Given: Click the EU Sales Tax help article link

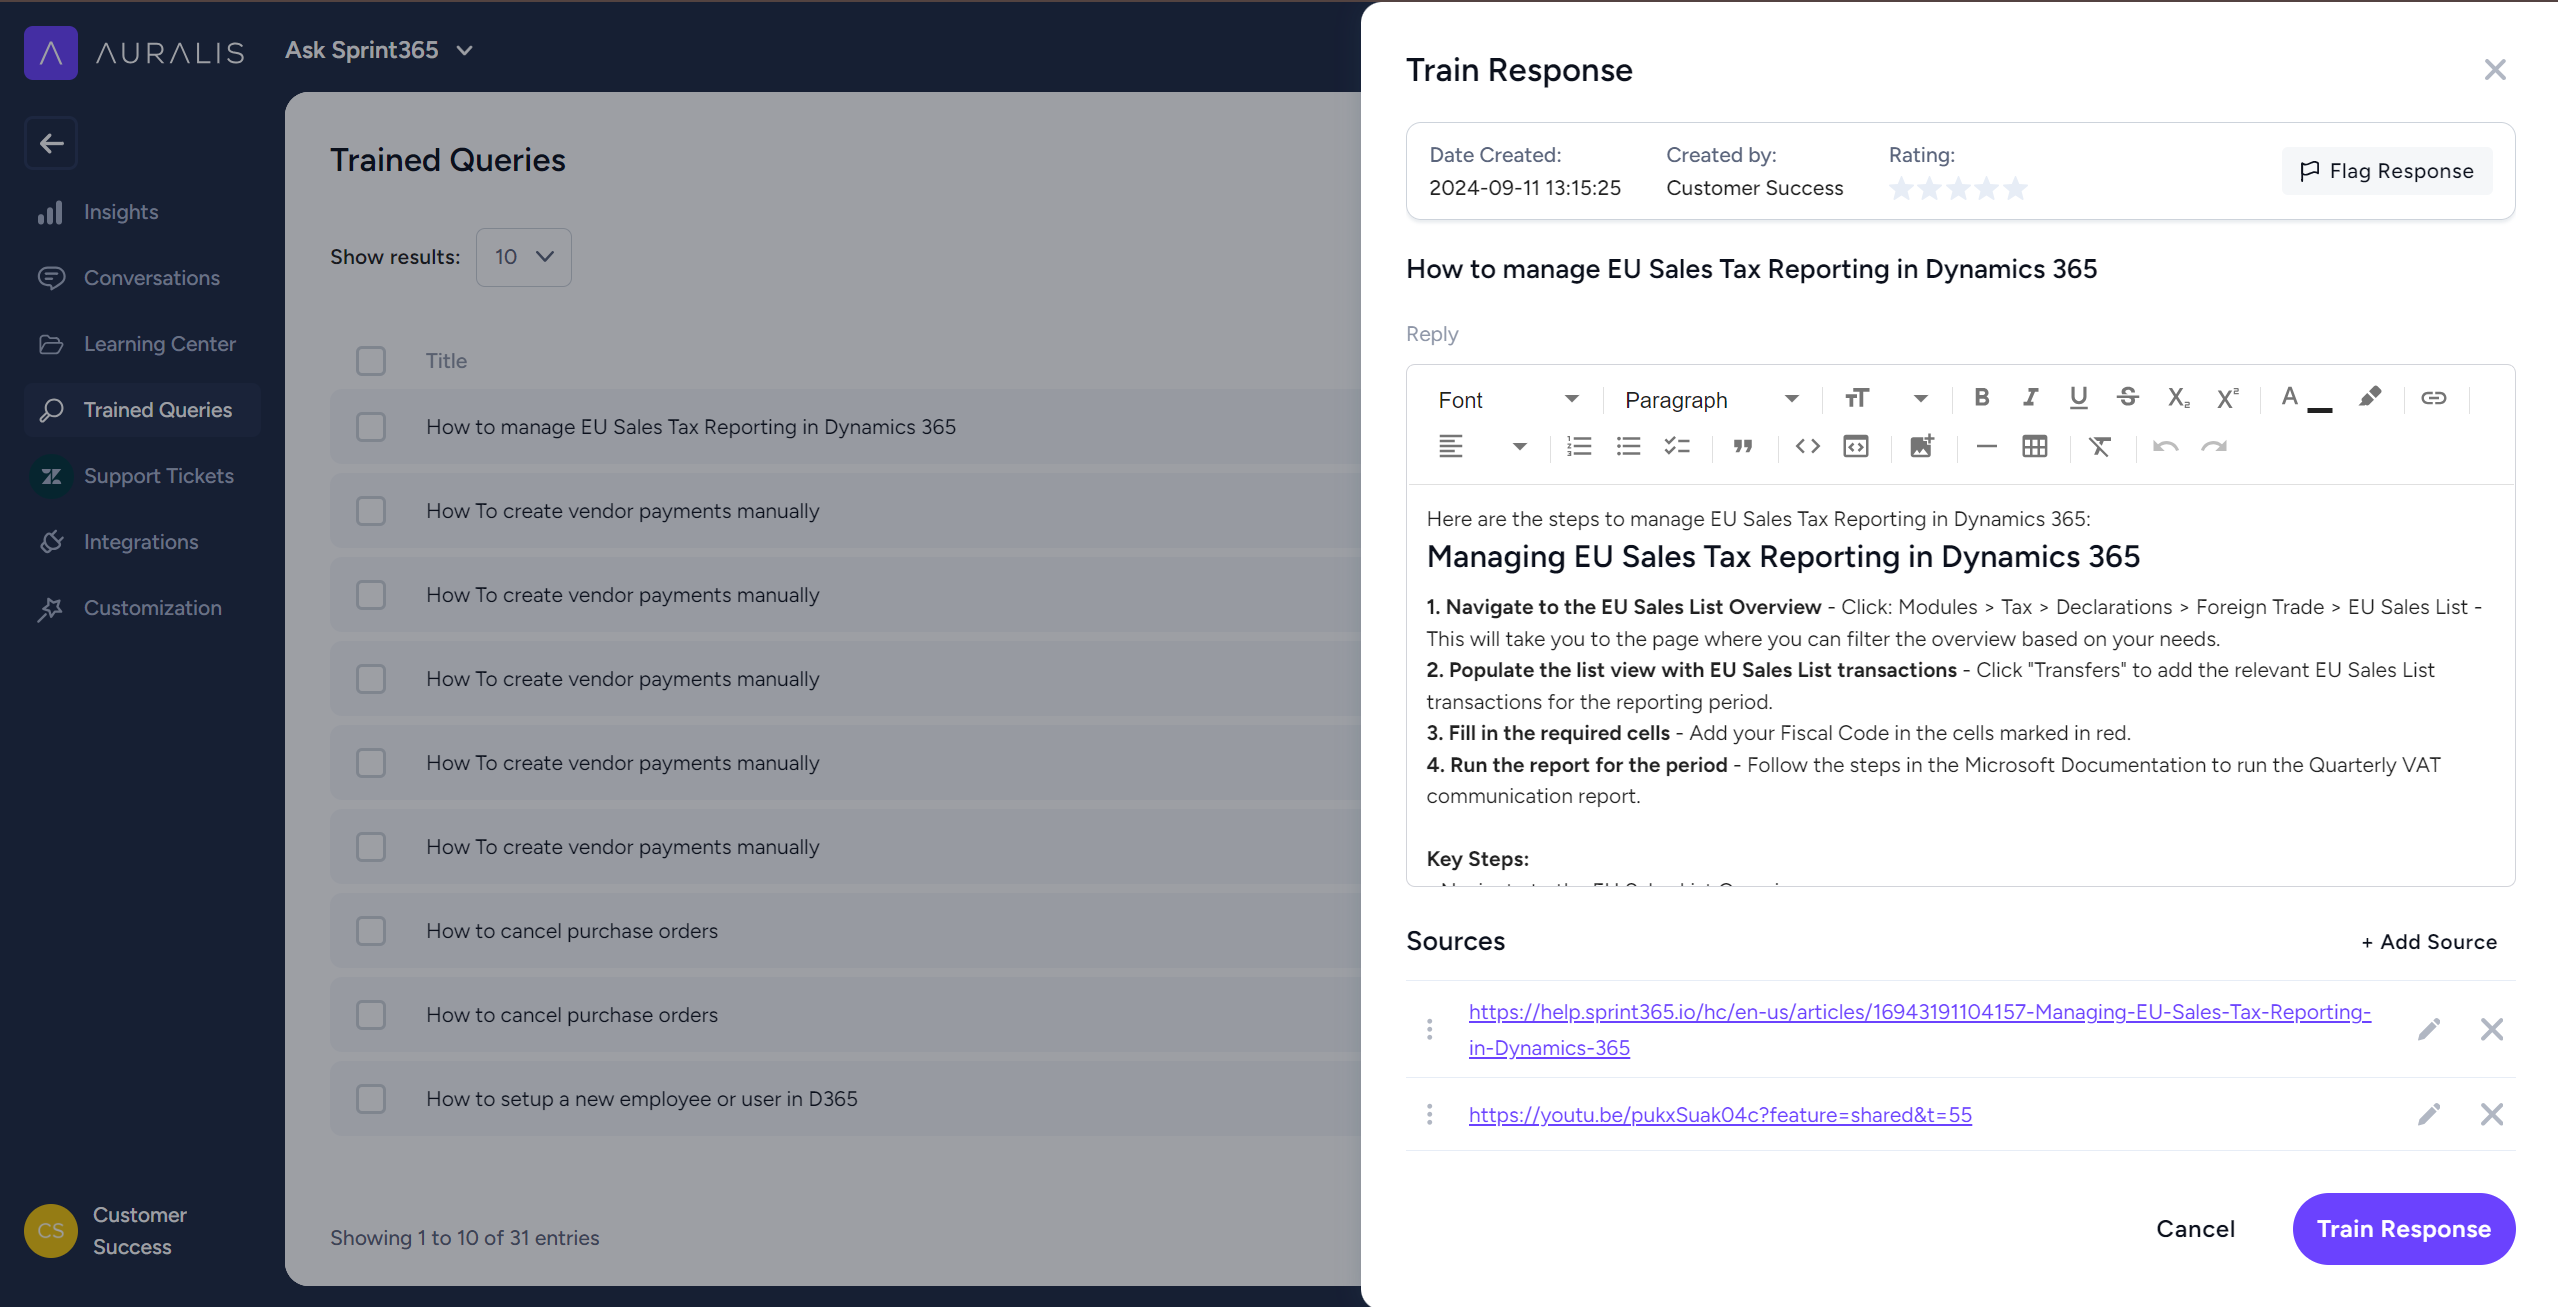Looking at the screenshot, I should 1920,1029.
